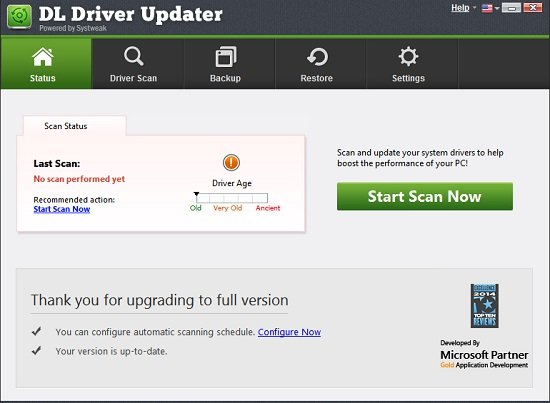Click checkmark beside automatic scanning schedule
This screenshot has width=550, height=403.
point(36,331)
